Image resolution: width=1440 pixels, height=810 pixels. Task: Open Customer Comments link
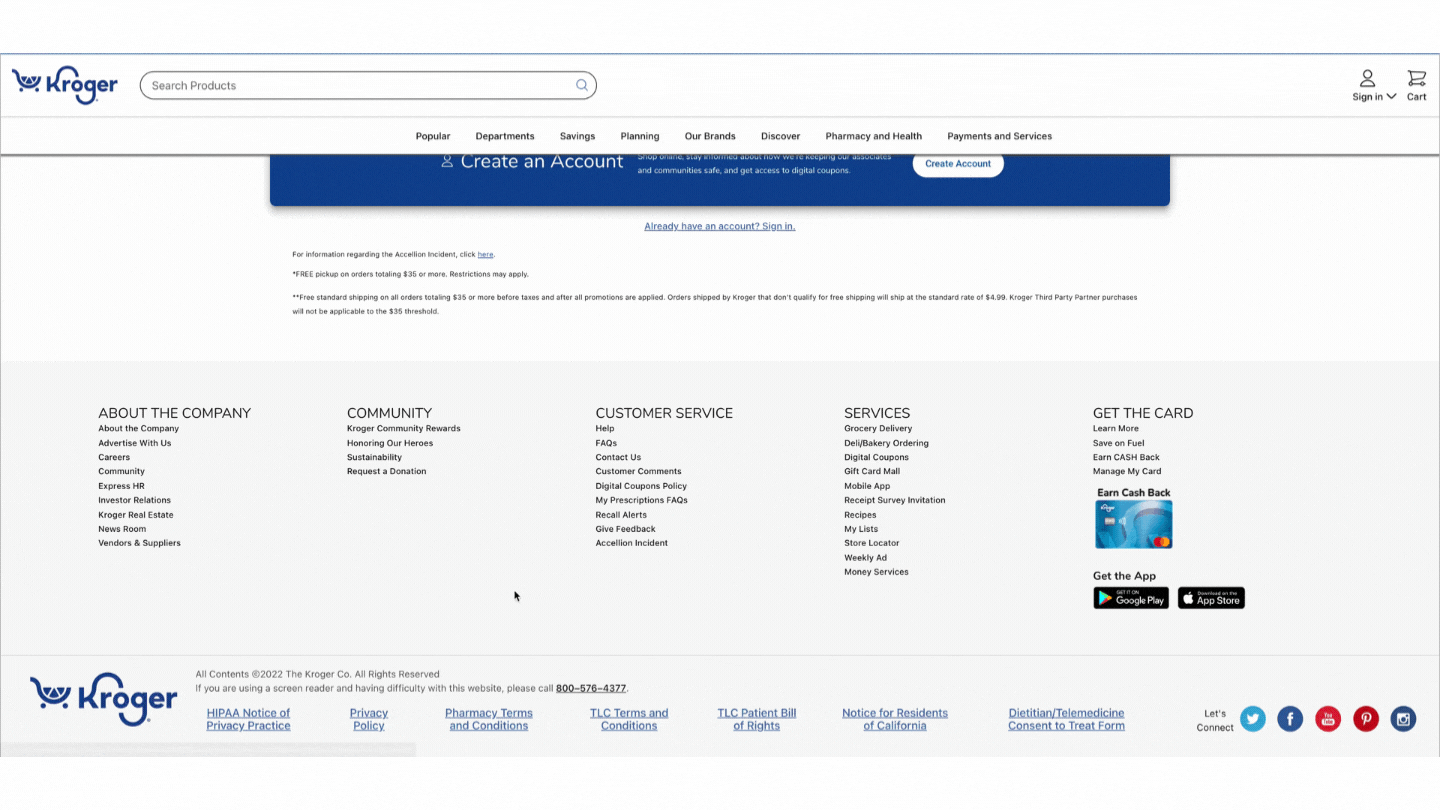click(638, 471)
